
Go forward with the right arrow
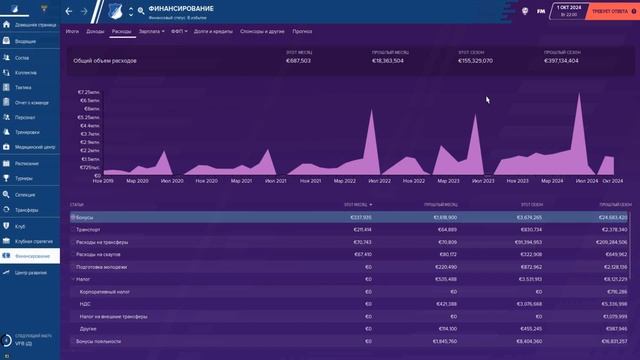(84, 11)
